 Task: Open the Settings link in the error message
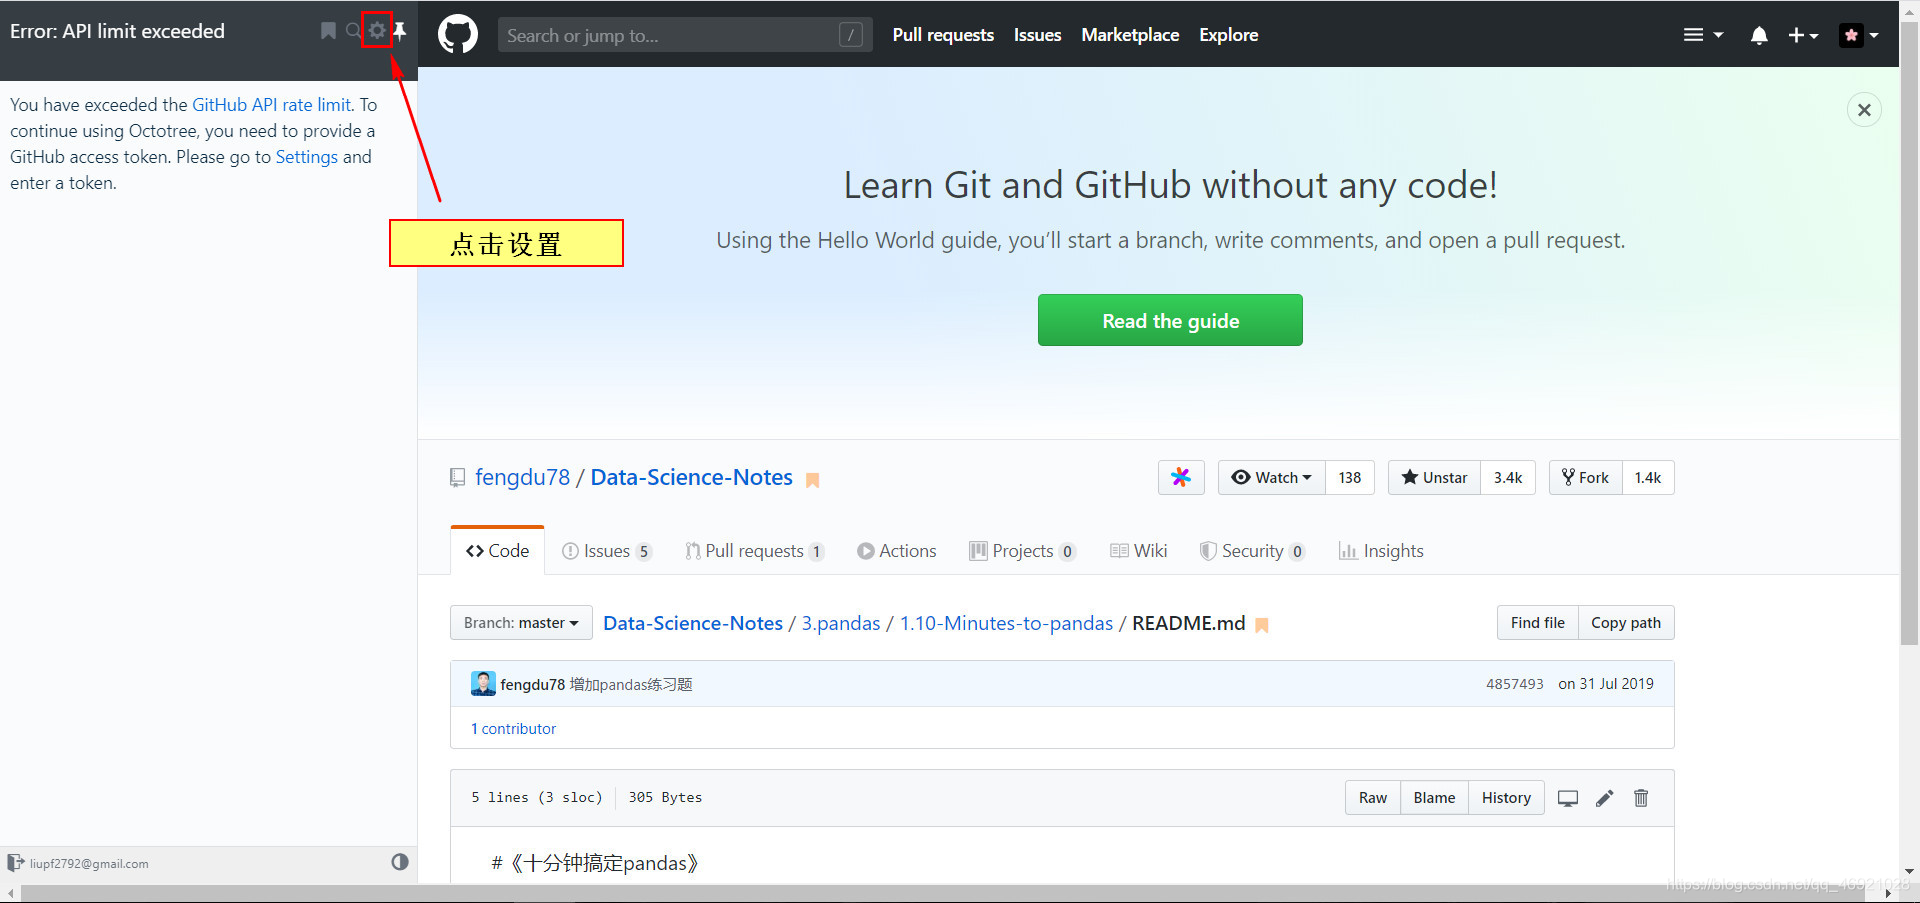click(x=307, y=157)
